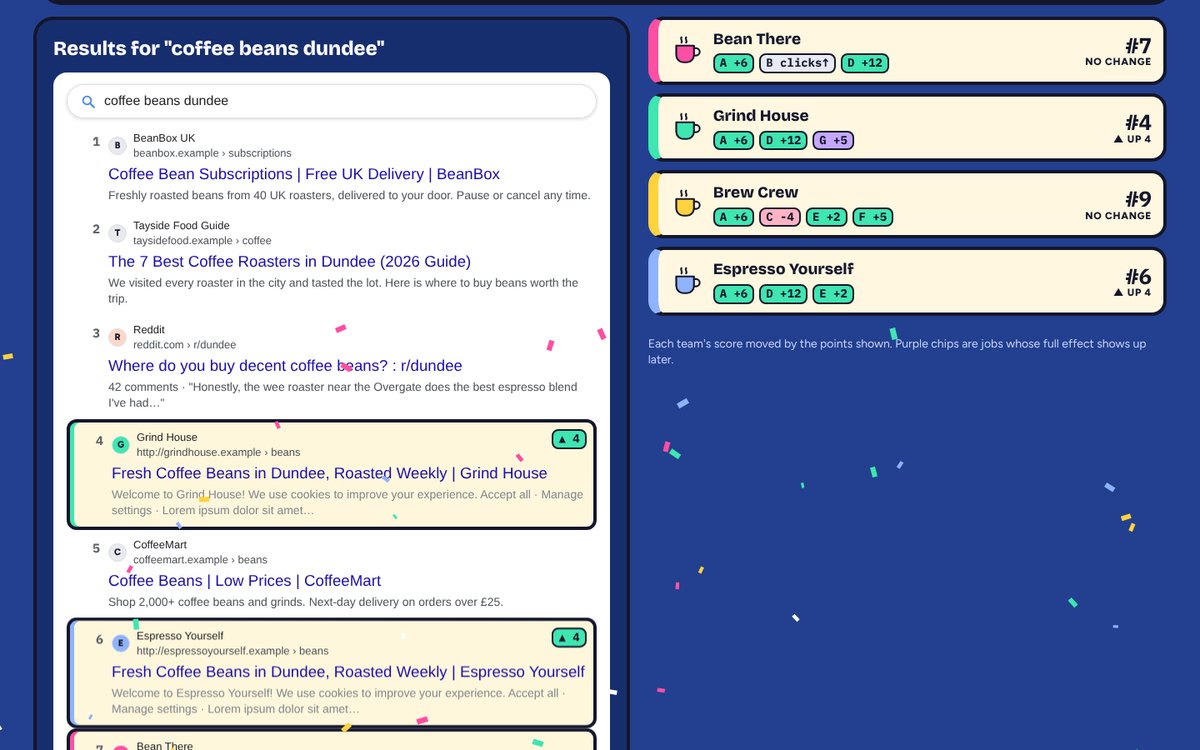1200x750 pixels.
Task: Click the up 4 badge on Grind House result
Action: 568,439
